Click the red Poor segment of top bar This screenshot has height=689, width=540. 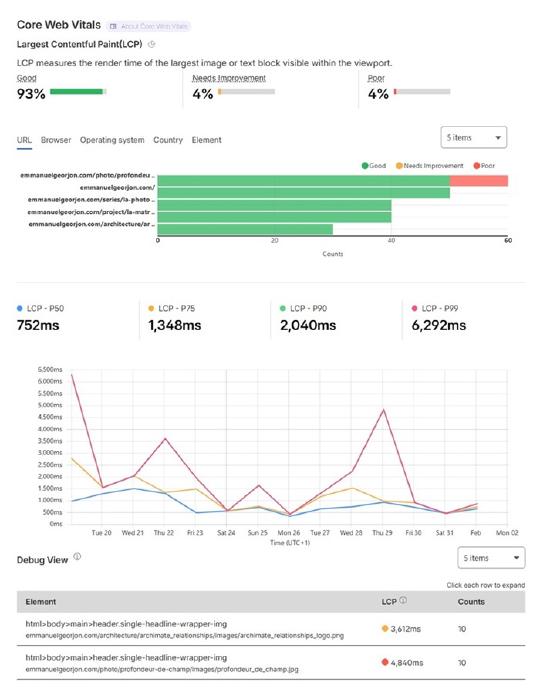pyautogui.click(x=479, y=181)
